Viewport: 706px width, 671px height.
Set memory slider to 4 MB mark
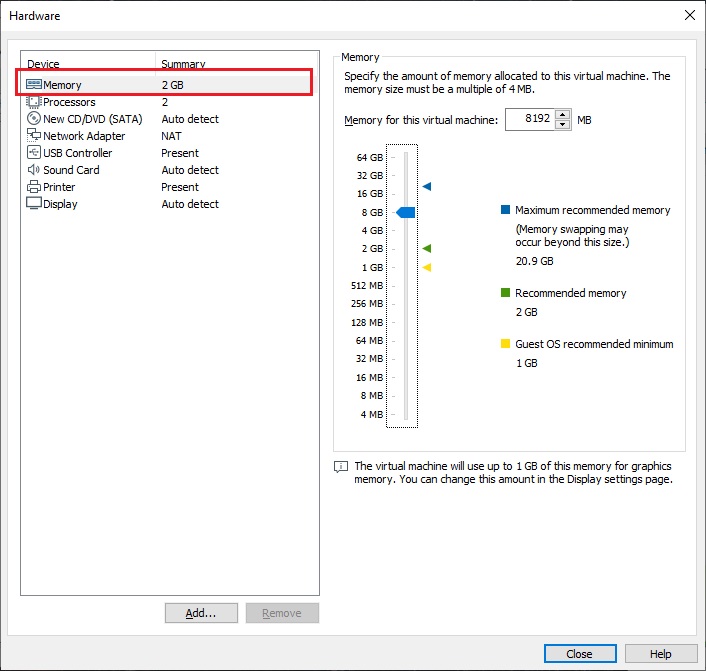click(x=406, y=414)
